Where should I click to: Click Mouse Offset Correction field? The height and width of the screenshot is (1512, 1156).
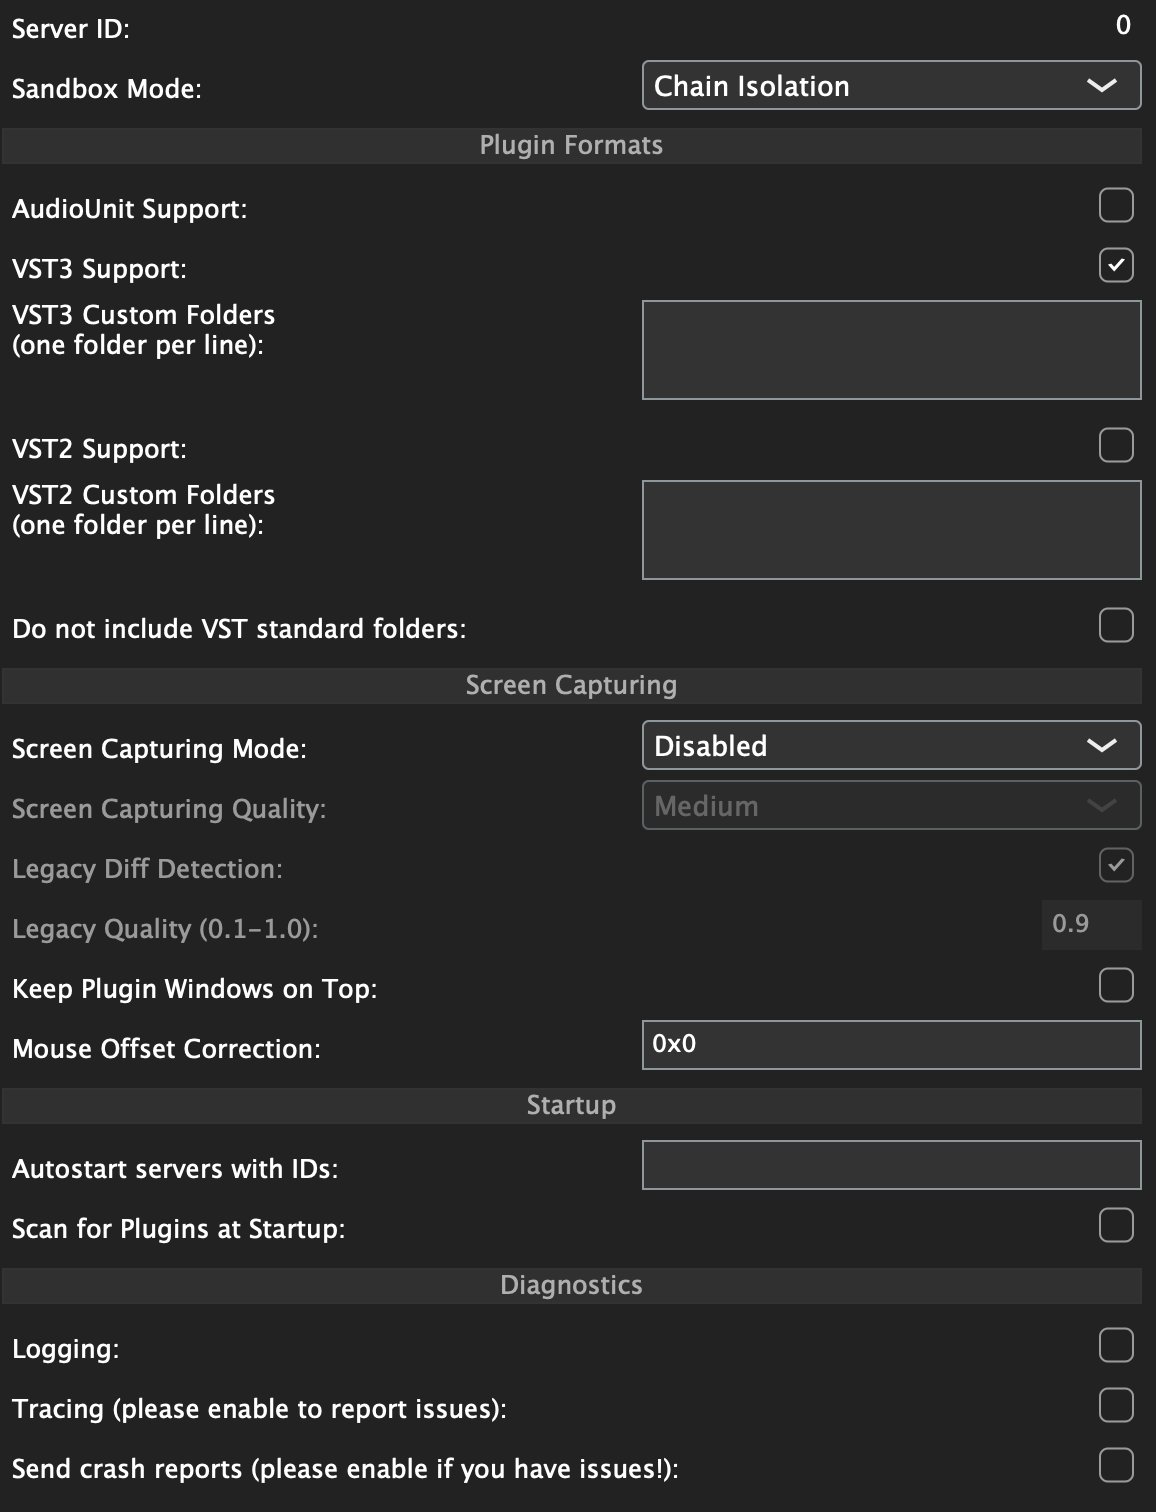tap(891, 1045)
